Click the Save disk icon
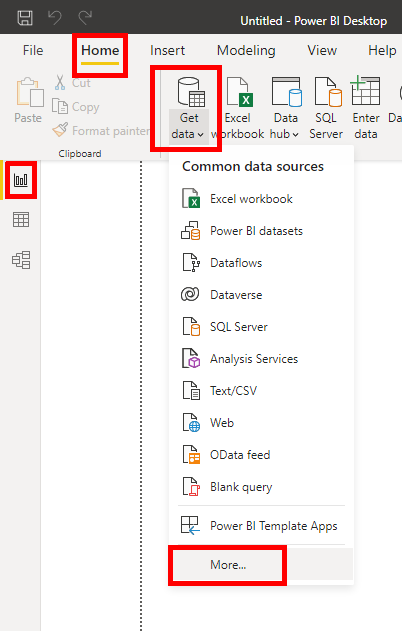The width and height of the screenshot is (402, 631). [x=25, y=18]
